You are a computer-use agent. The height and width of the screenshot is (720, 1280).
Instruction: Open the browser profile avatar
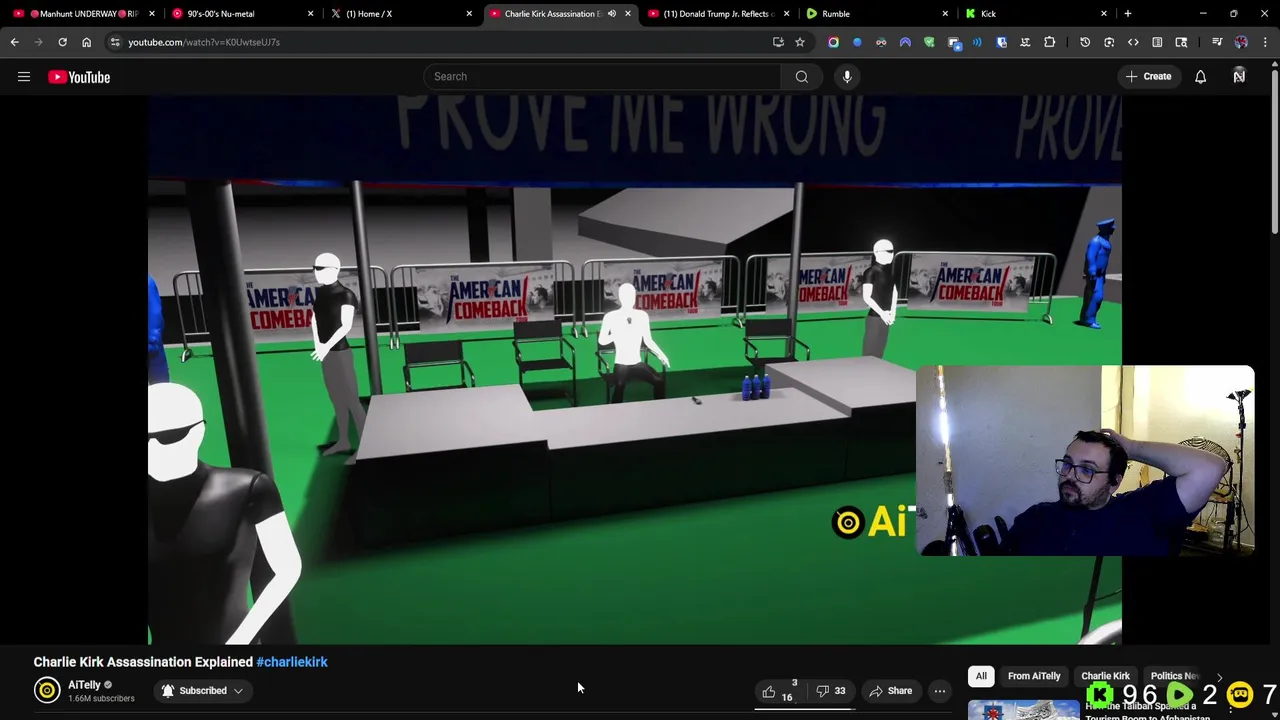[x=1241, y=42]
